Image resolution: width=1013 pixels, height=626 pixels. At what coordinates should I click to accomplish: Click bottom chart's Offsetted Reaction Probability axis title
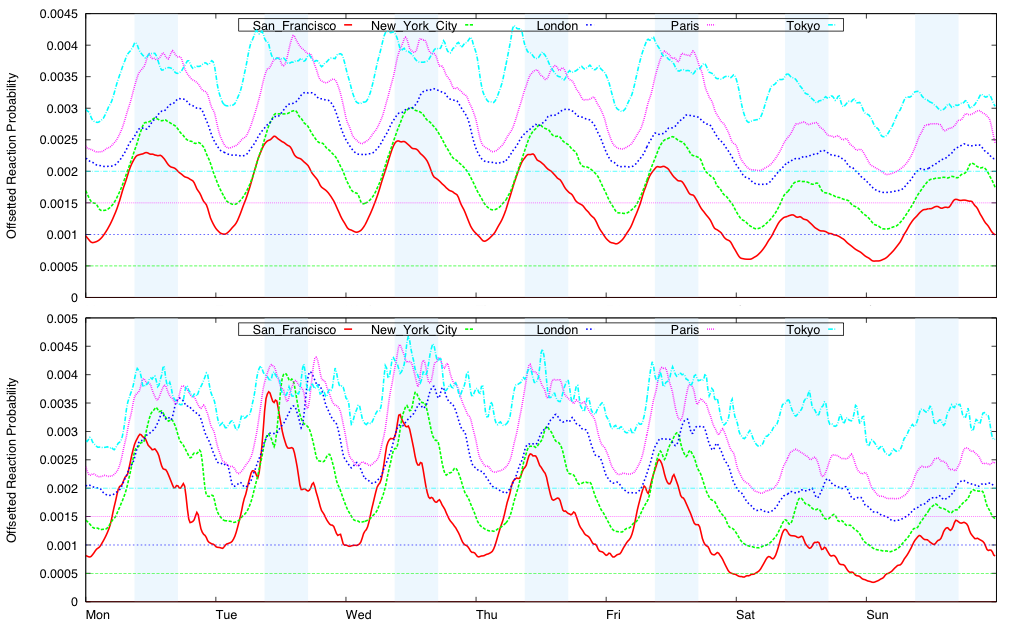[12, 460]
